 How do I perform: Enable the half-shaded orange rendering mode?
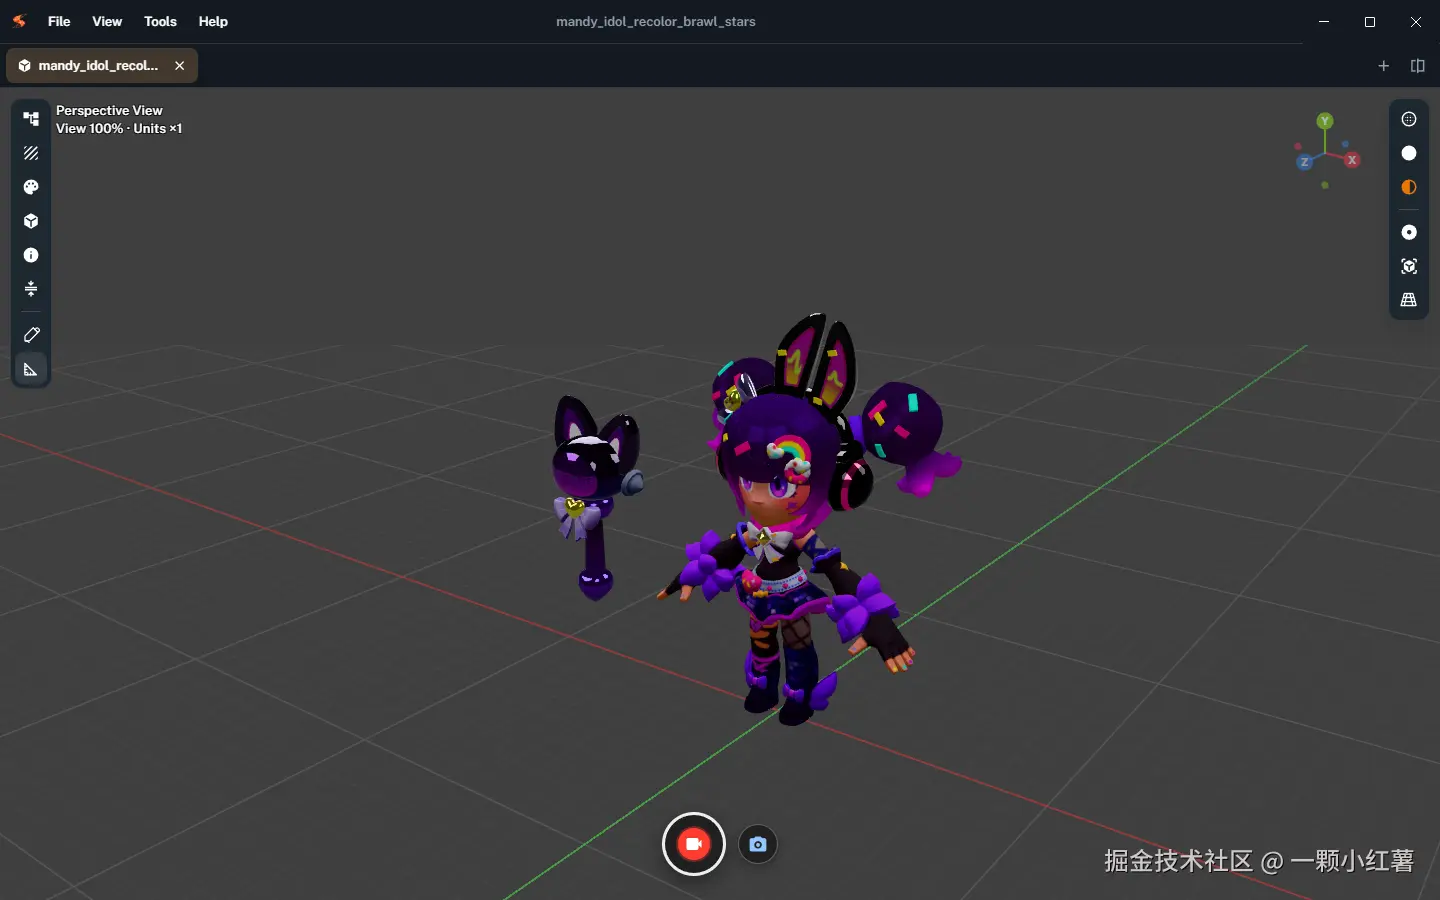[1409, 187]
